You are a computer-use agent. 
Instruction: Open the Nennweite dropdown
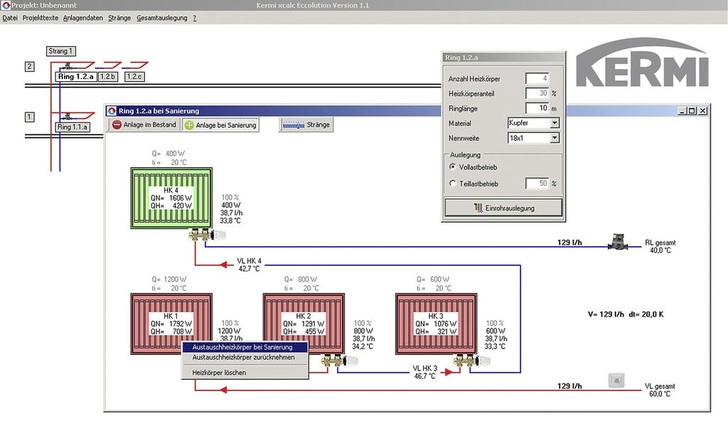coord(555,136)
